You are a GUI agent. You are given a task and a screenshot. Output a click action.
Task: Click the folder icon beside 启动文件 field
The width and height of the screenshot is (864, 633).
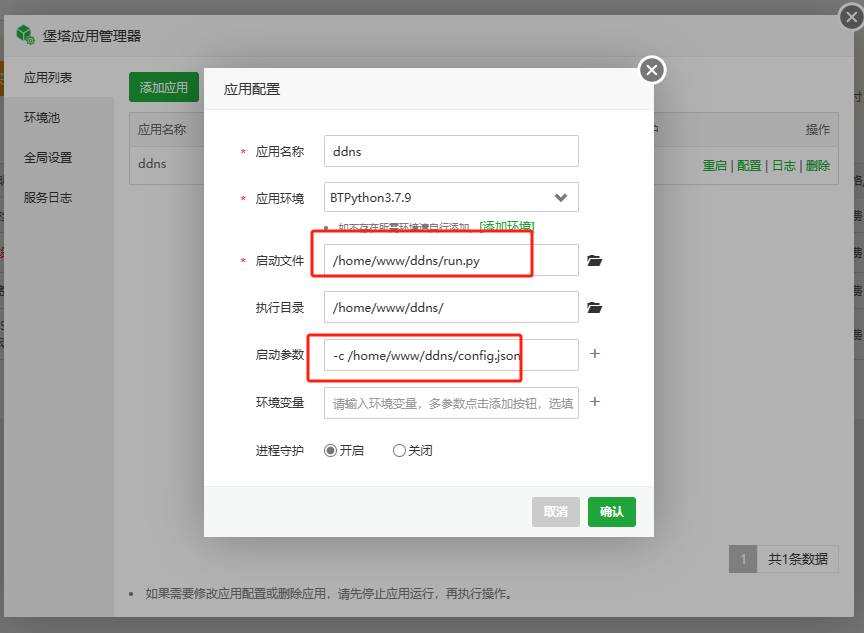click(x=595, y=261)
